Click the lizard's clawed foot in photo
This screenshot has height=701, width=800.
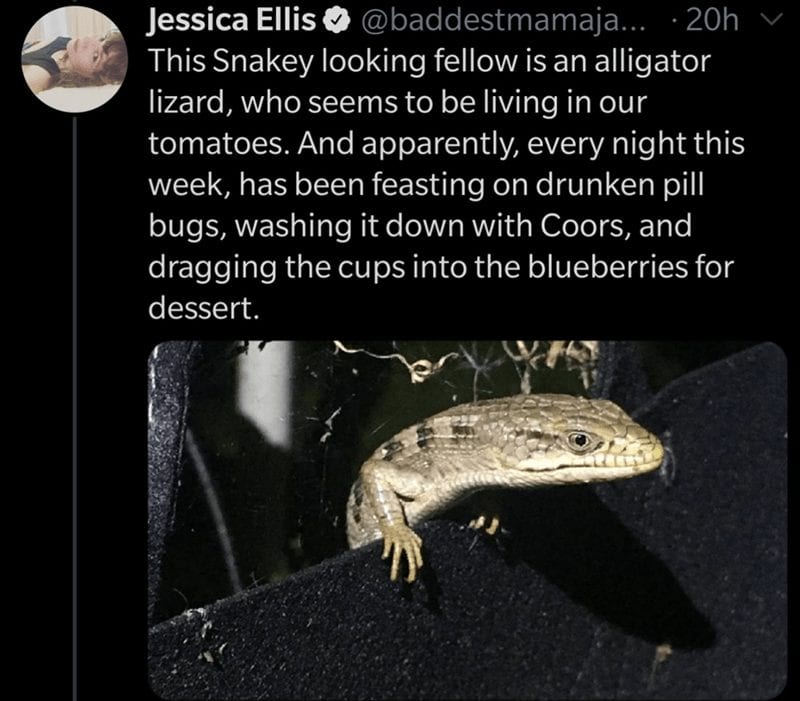403,554
